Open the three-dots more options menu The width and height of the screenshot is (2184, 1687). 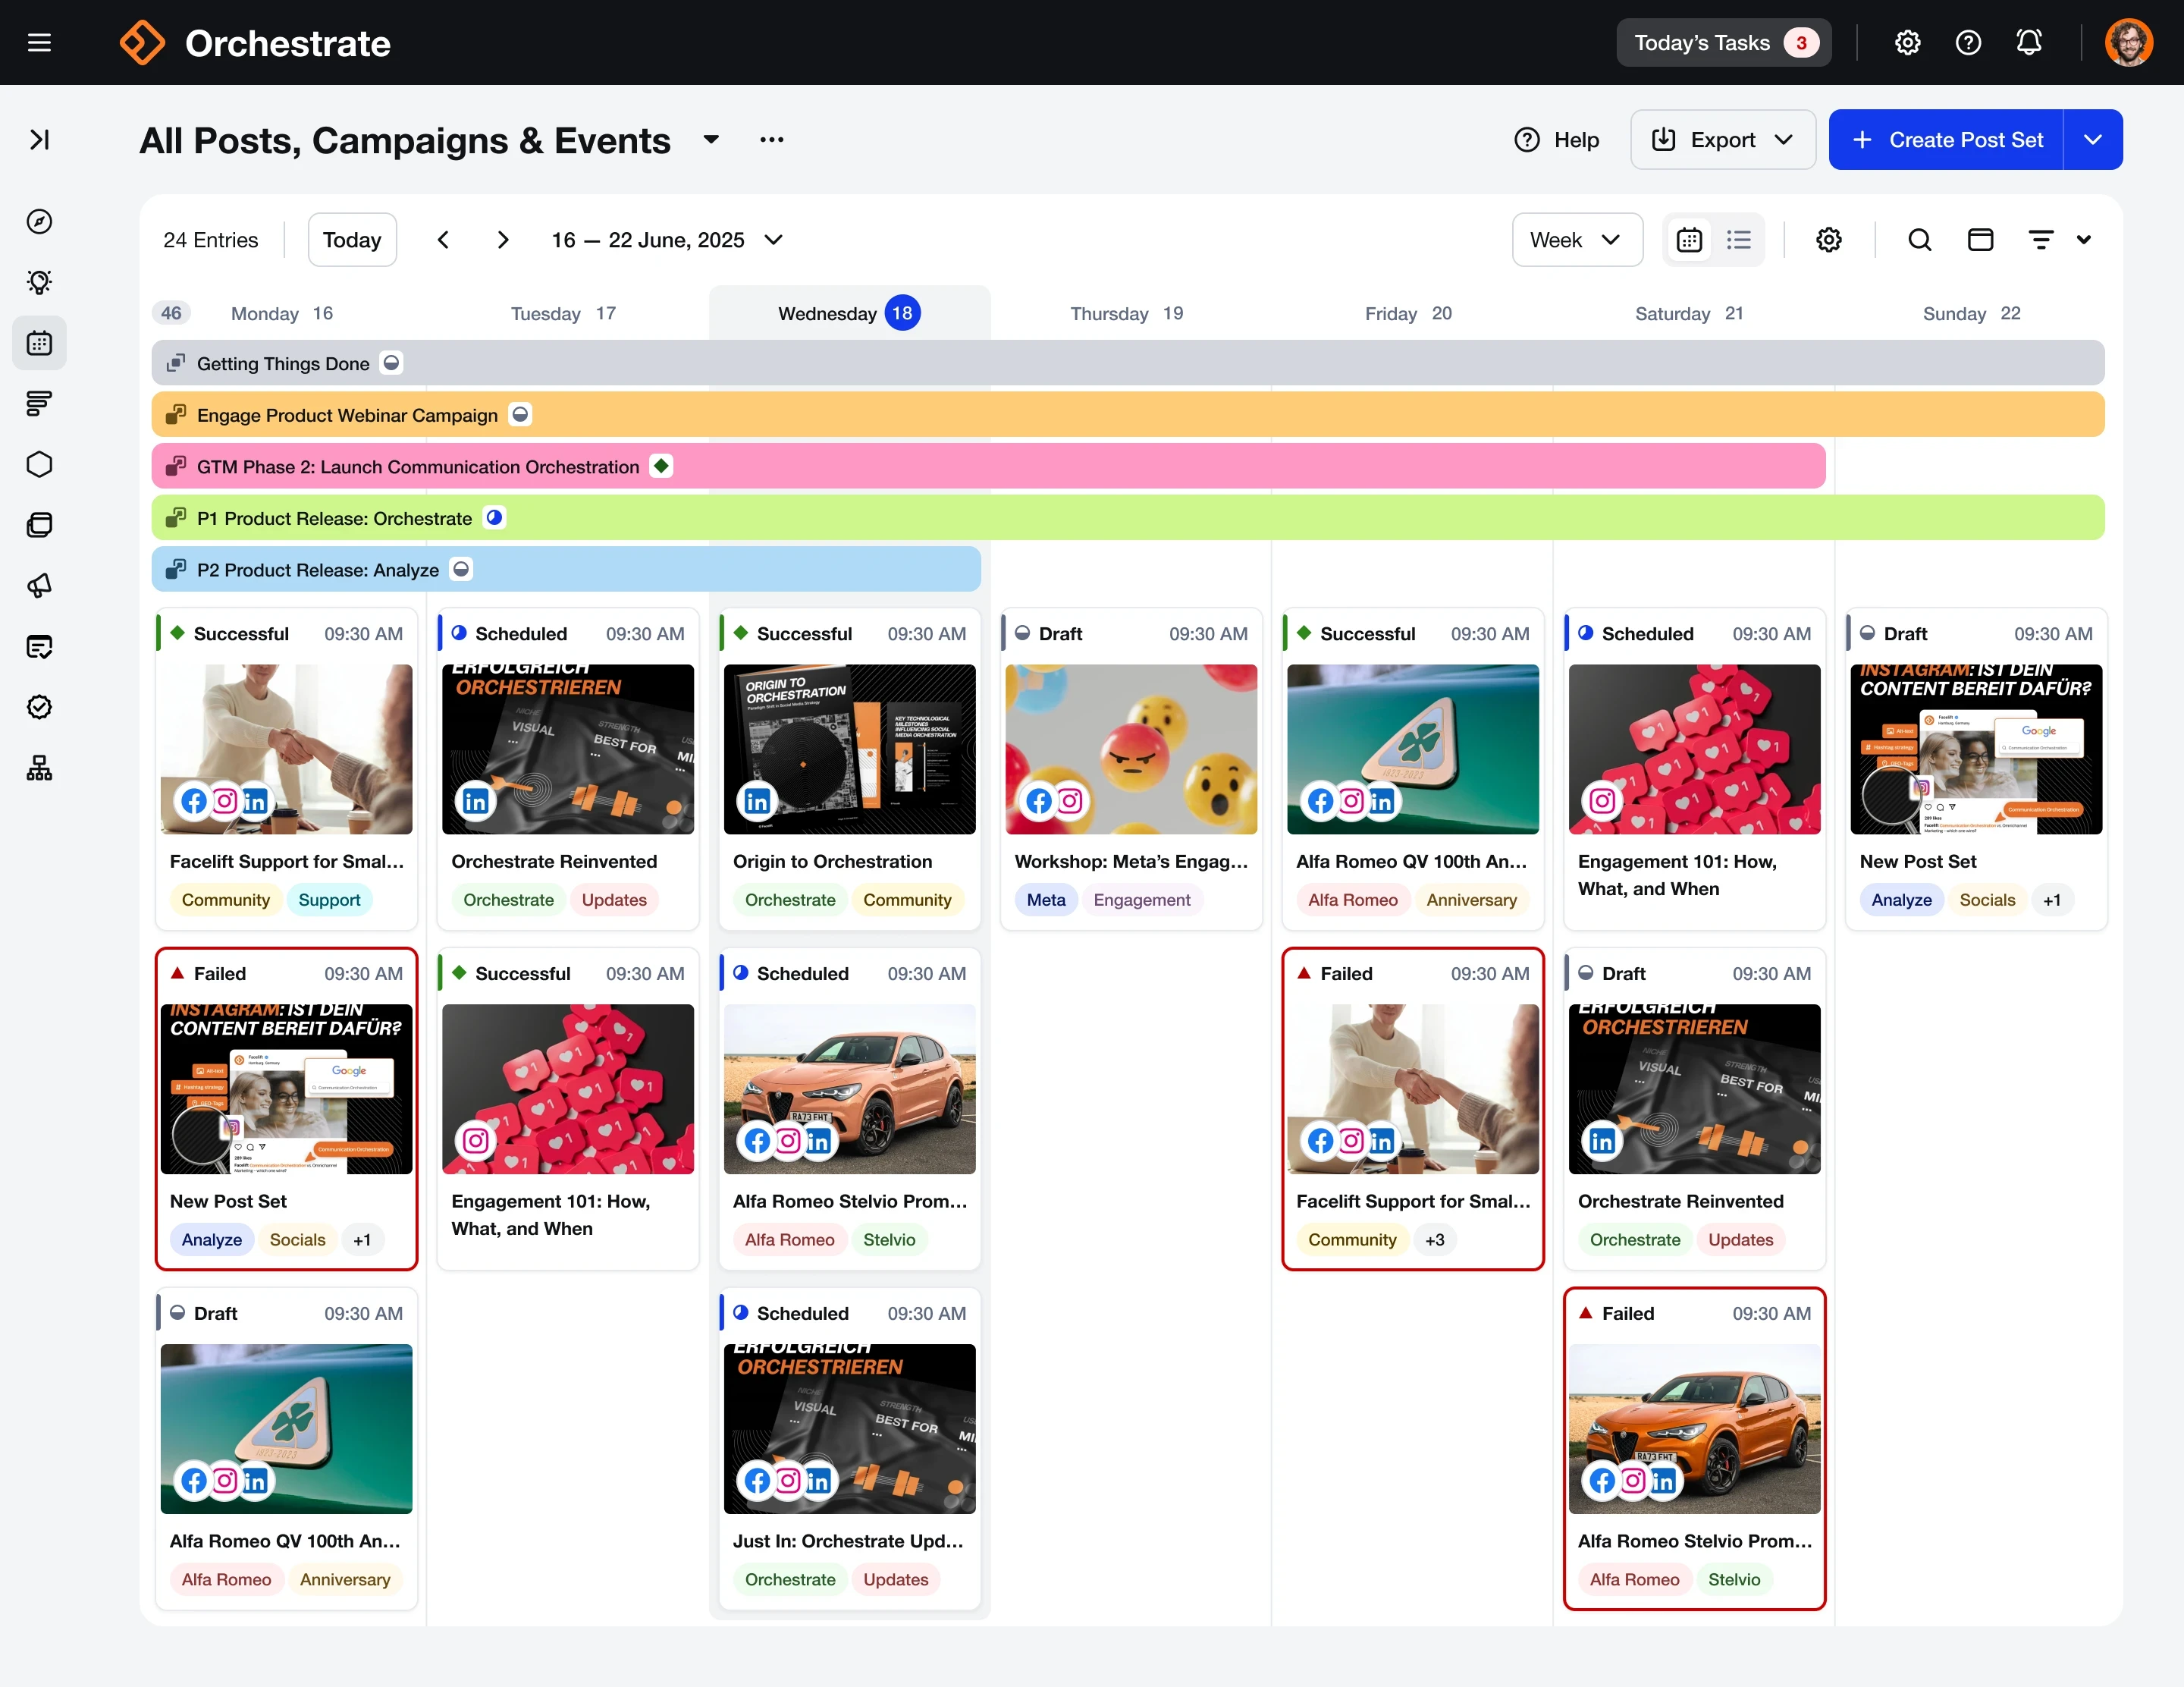tap(771, 140)
